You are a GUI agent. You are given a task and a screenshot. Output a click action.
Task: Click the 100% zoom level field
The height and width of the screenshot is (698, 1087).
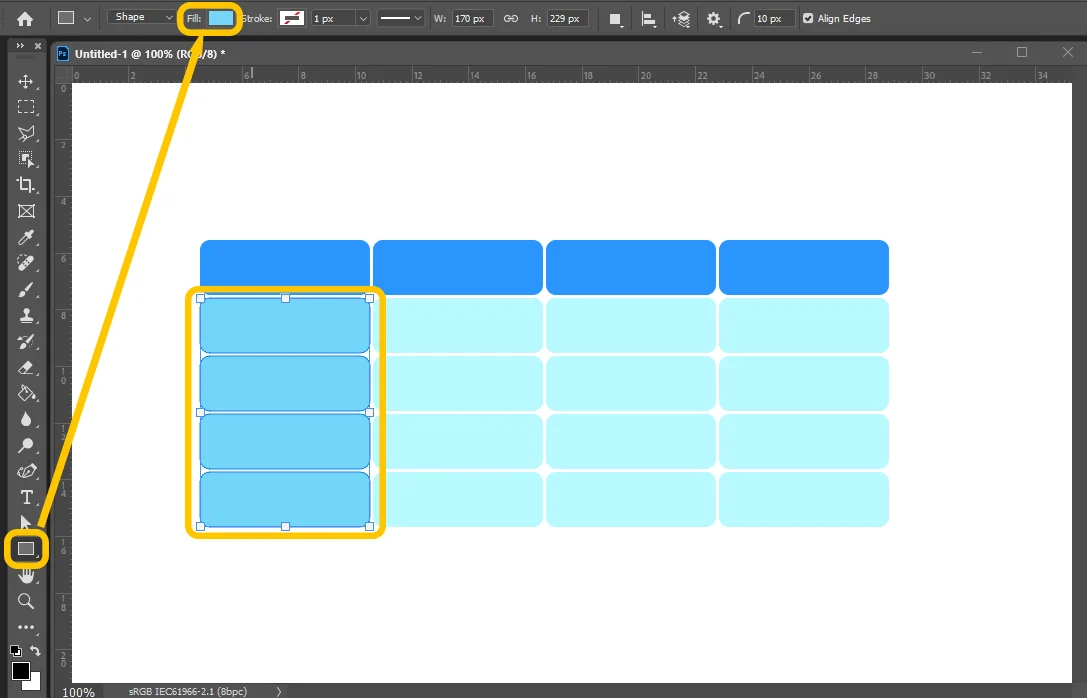[78, 692]
